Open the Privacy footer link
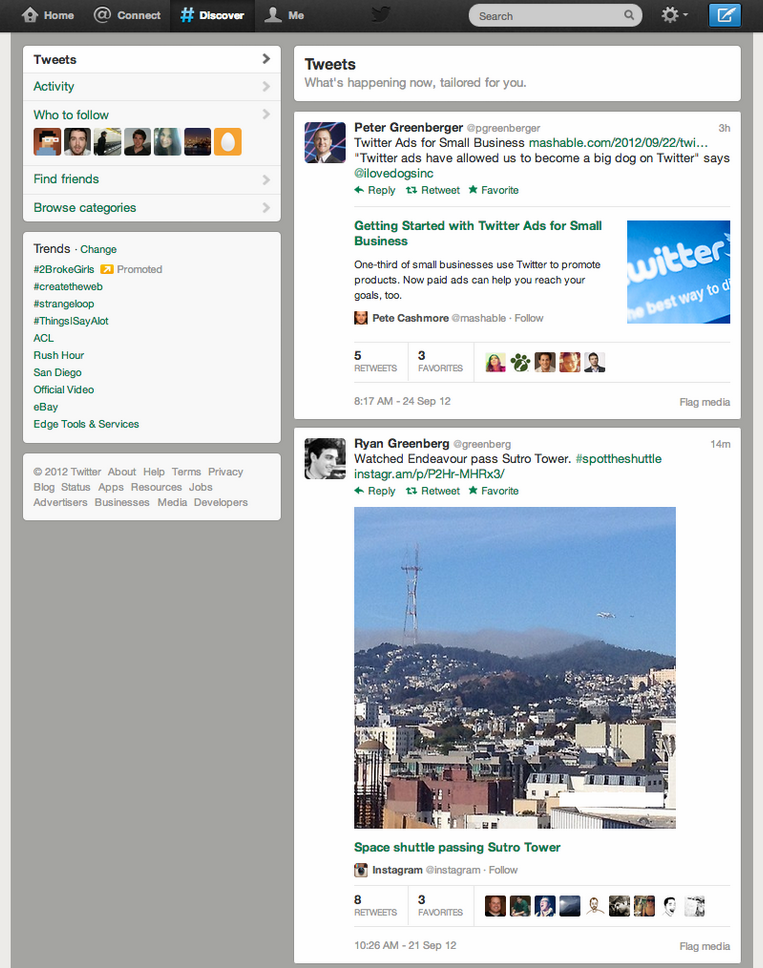This screenshot has height=968, width=763. click(225, 472)
